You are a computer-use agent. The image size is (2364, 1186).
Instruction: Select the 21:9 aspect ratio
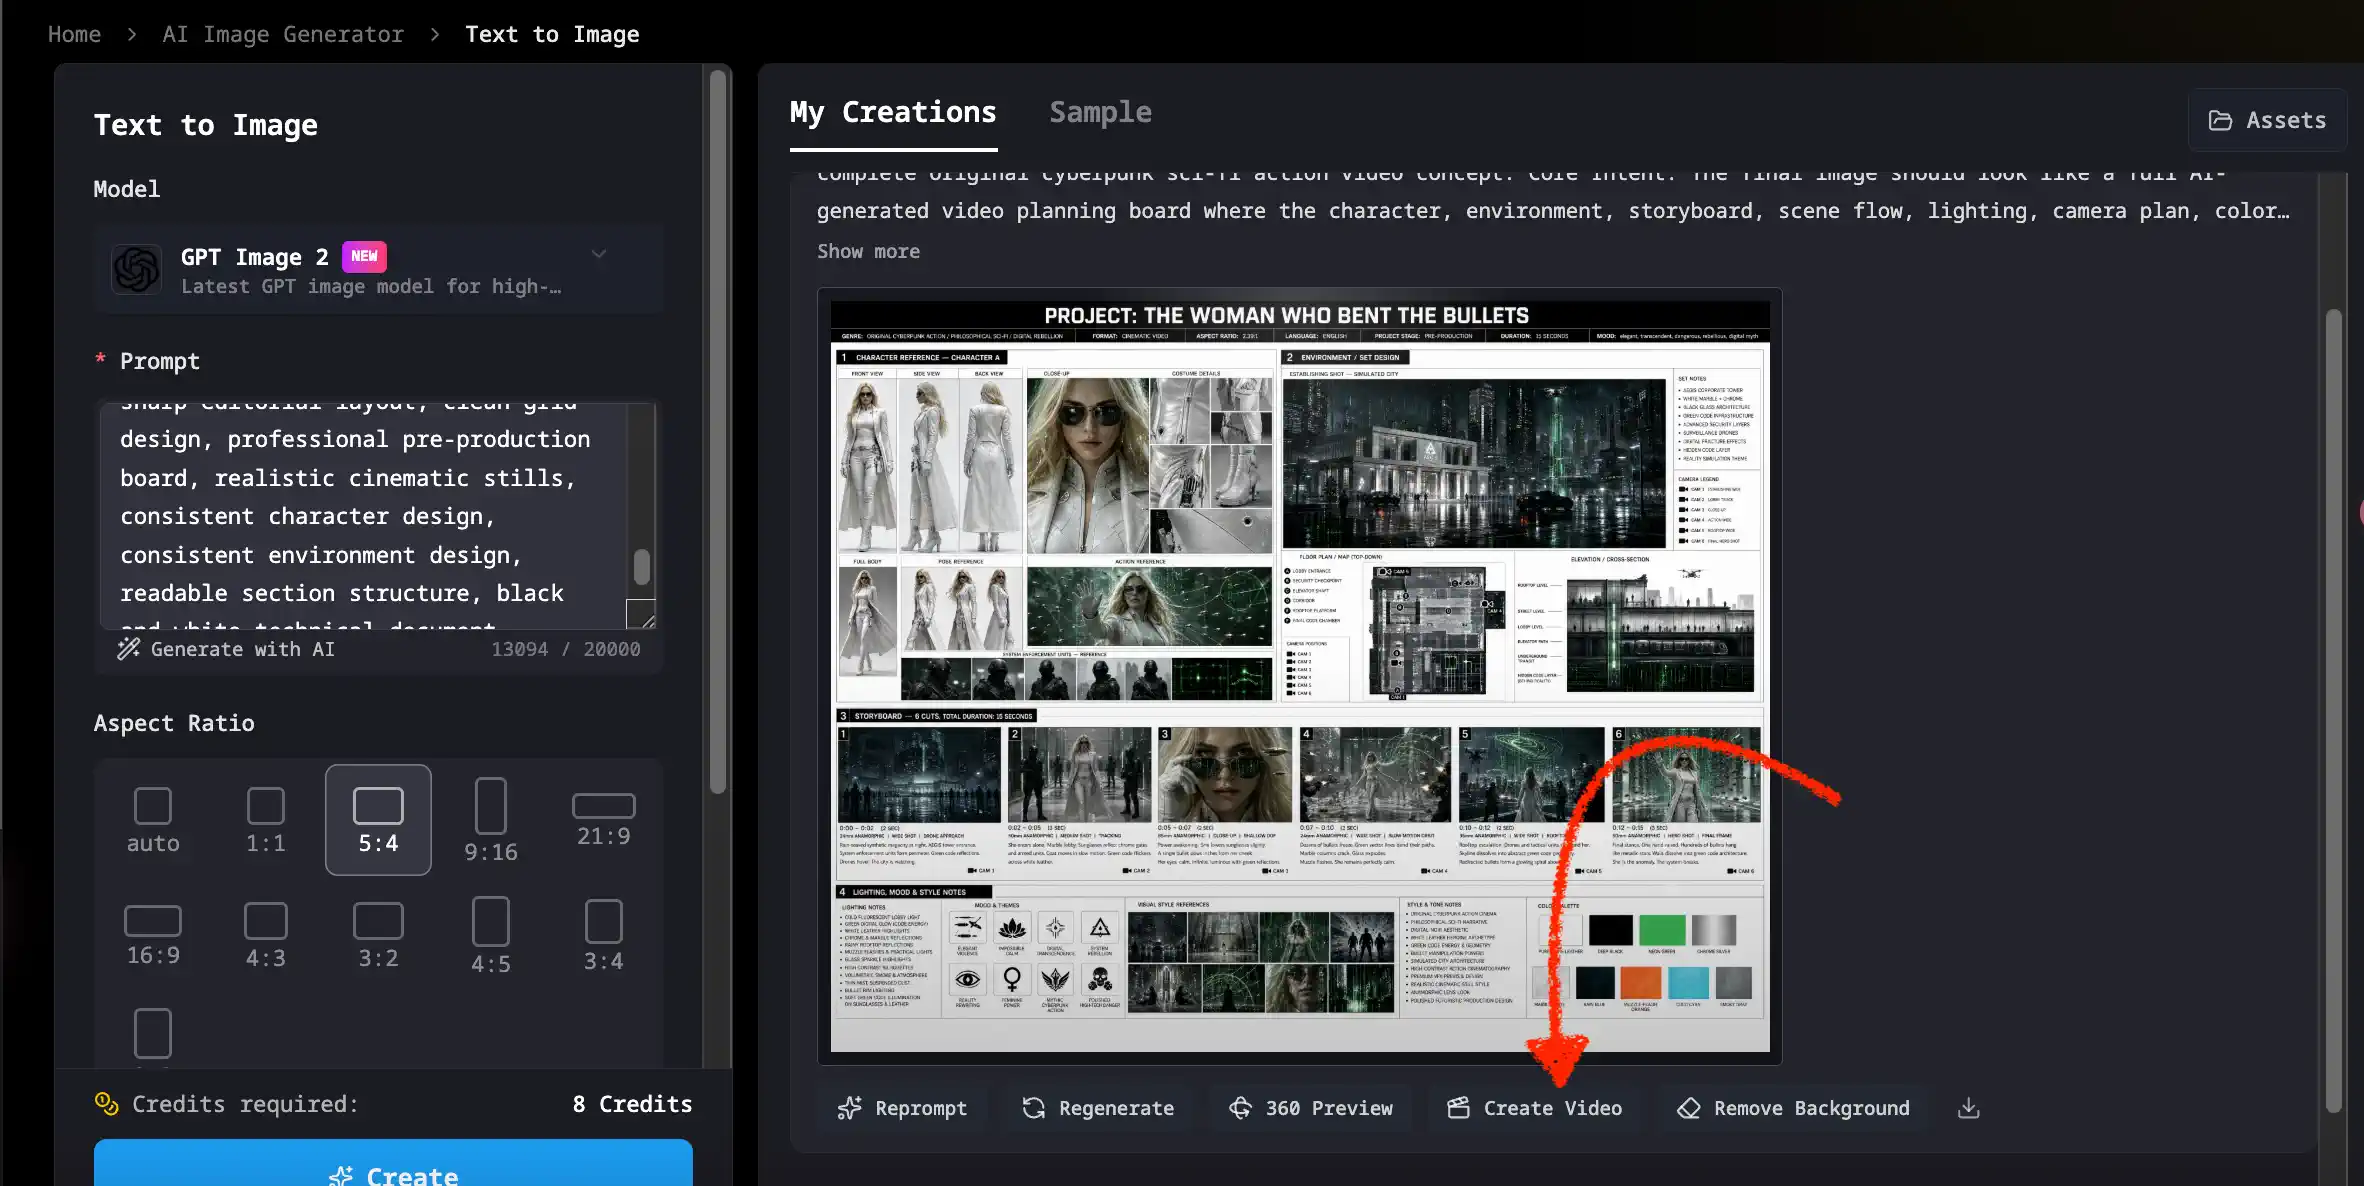point(603,820)
